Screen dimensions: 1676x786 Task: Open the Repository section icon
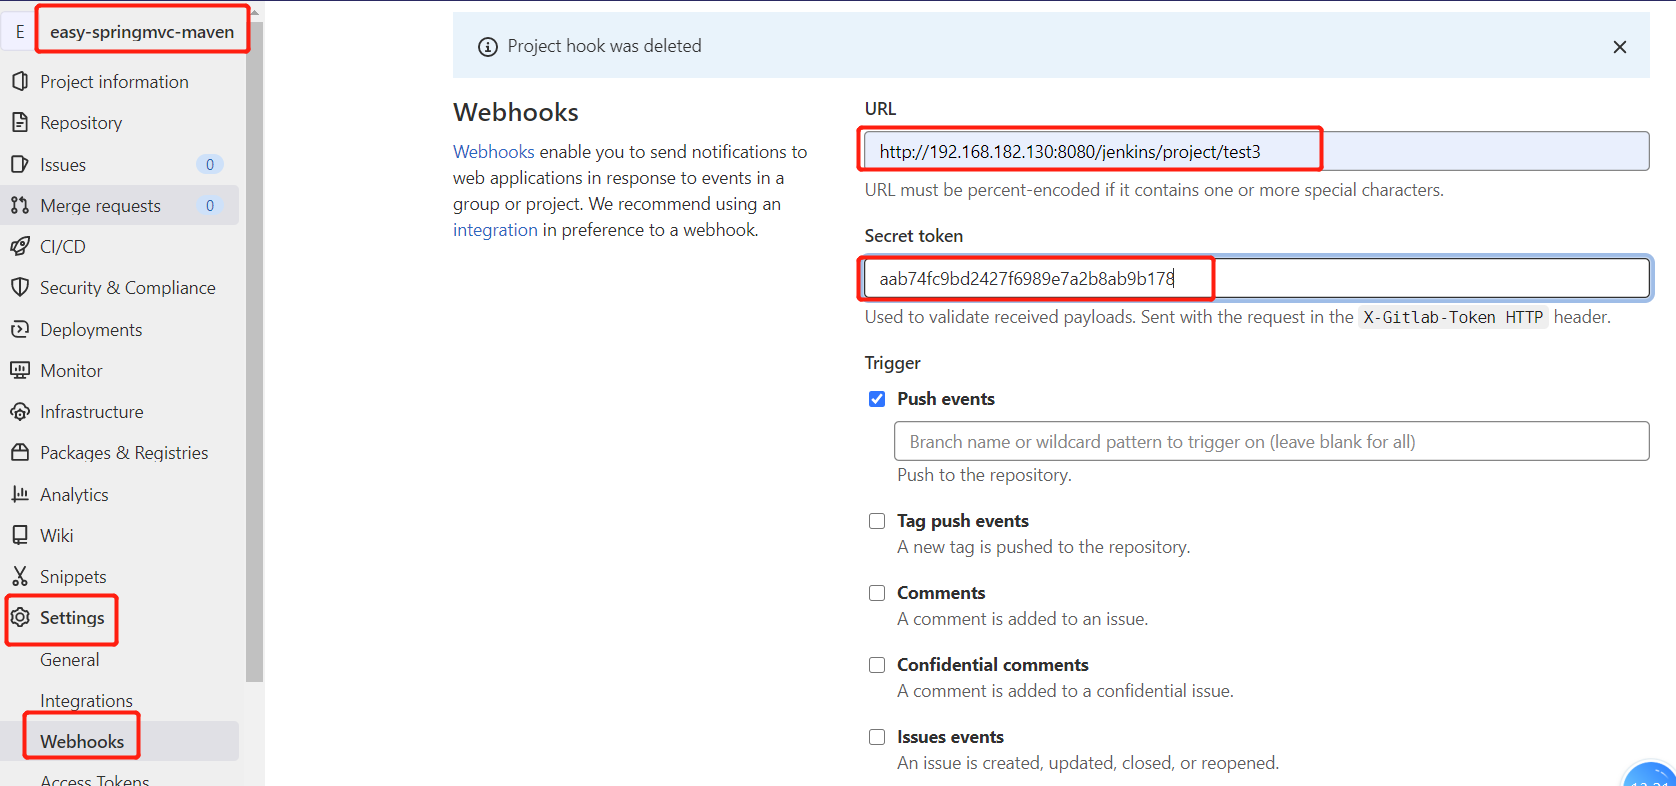tap(21, 122)
